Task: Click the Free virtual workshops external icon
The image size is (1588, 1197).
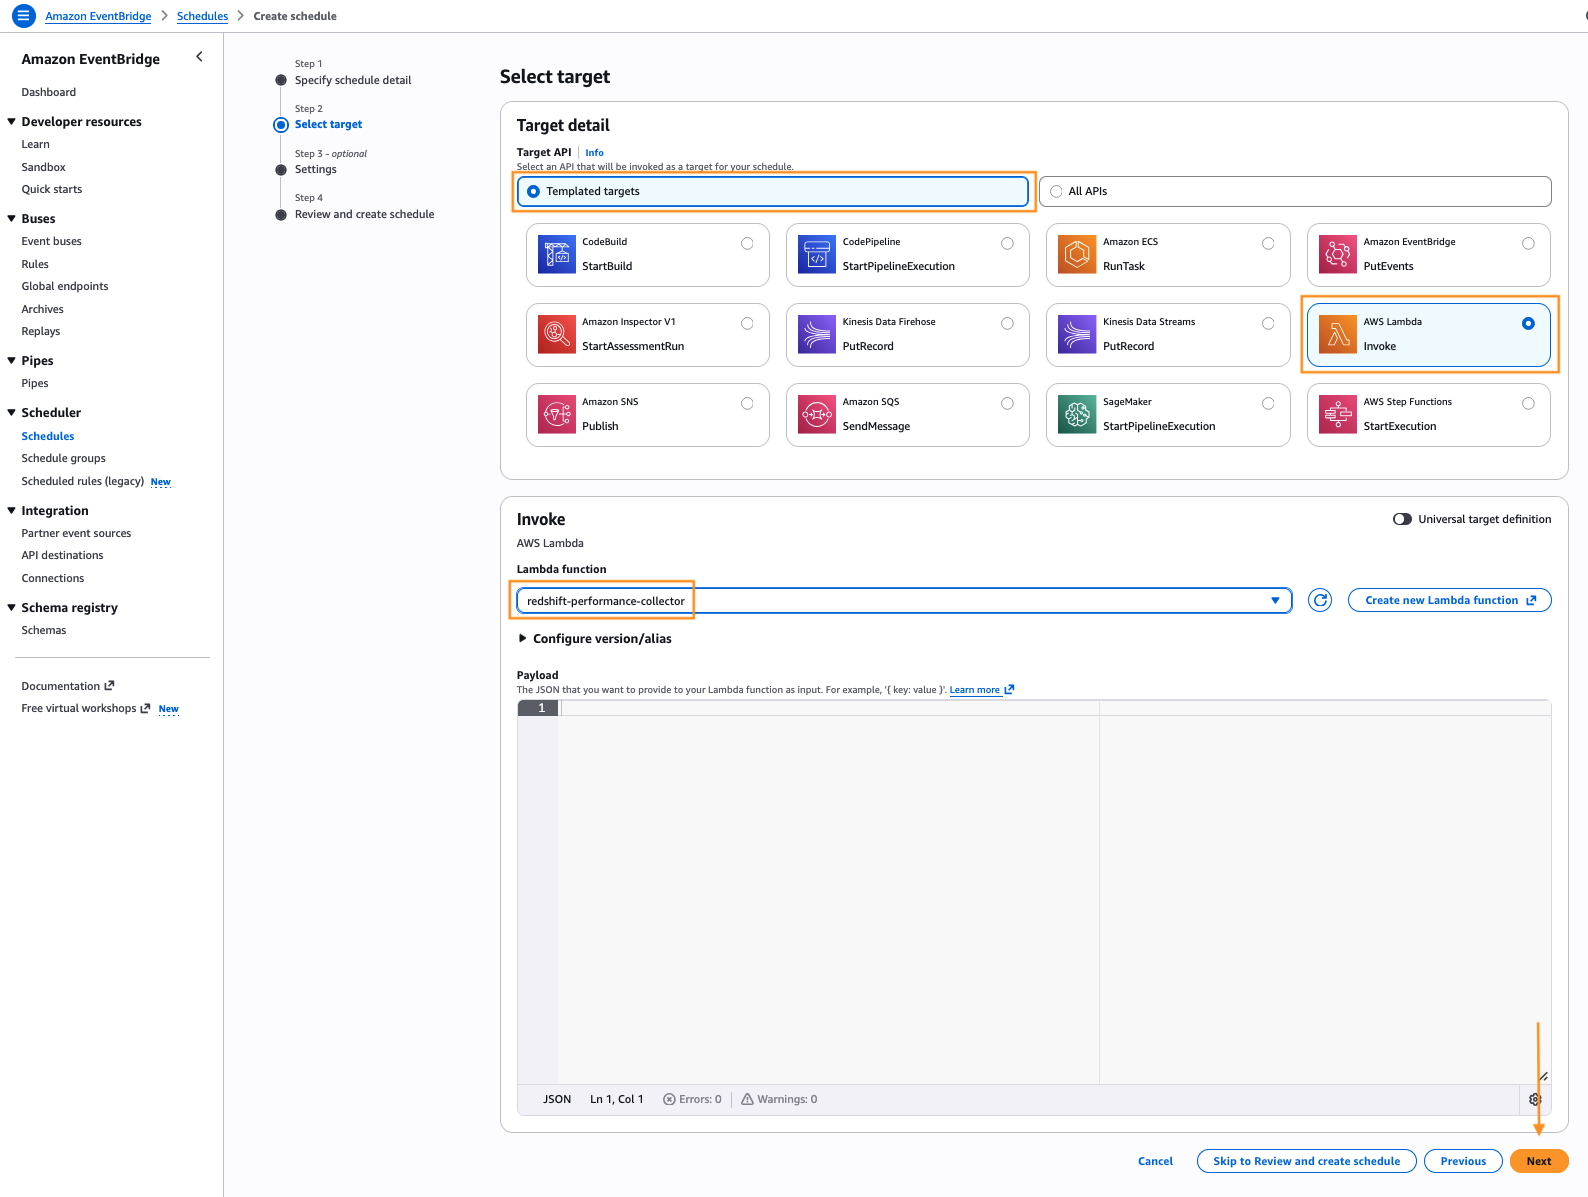Action: click(145, 708)
